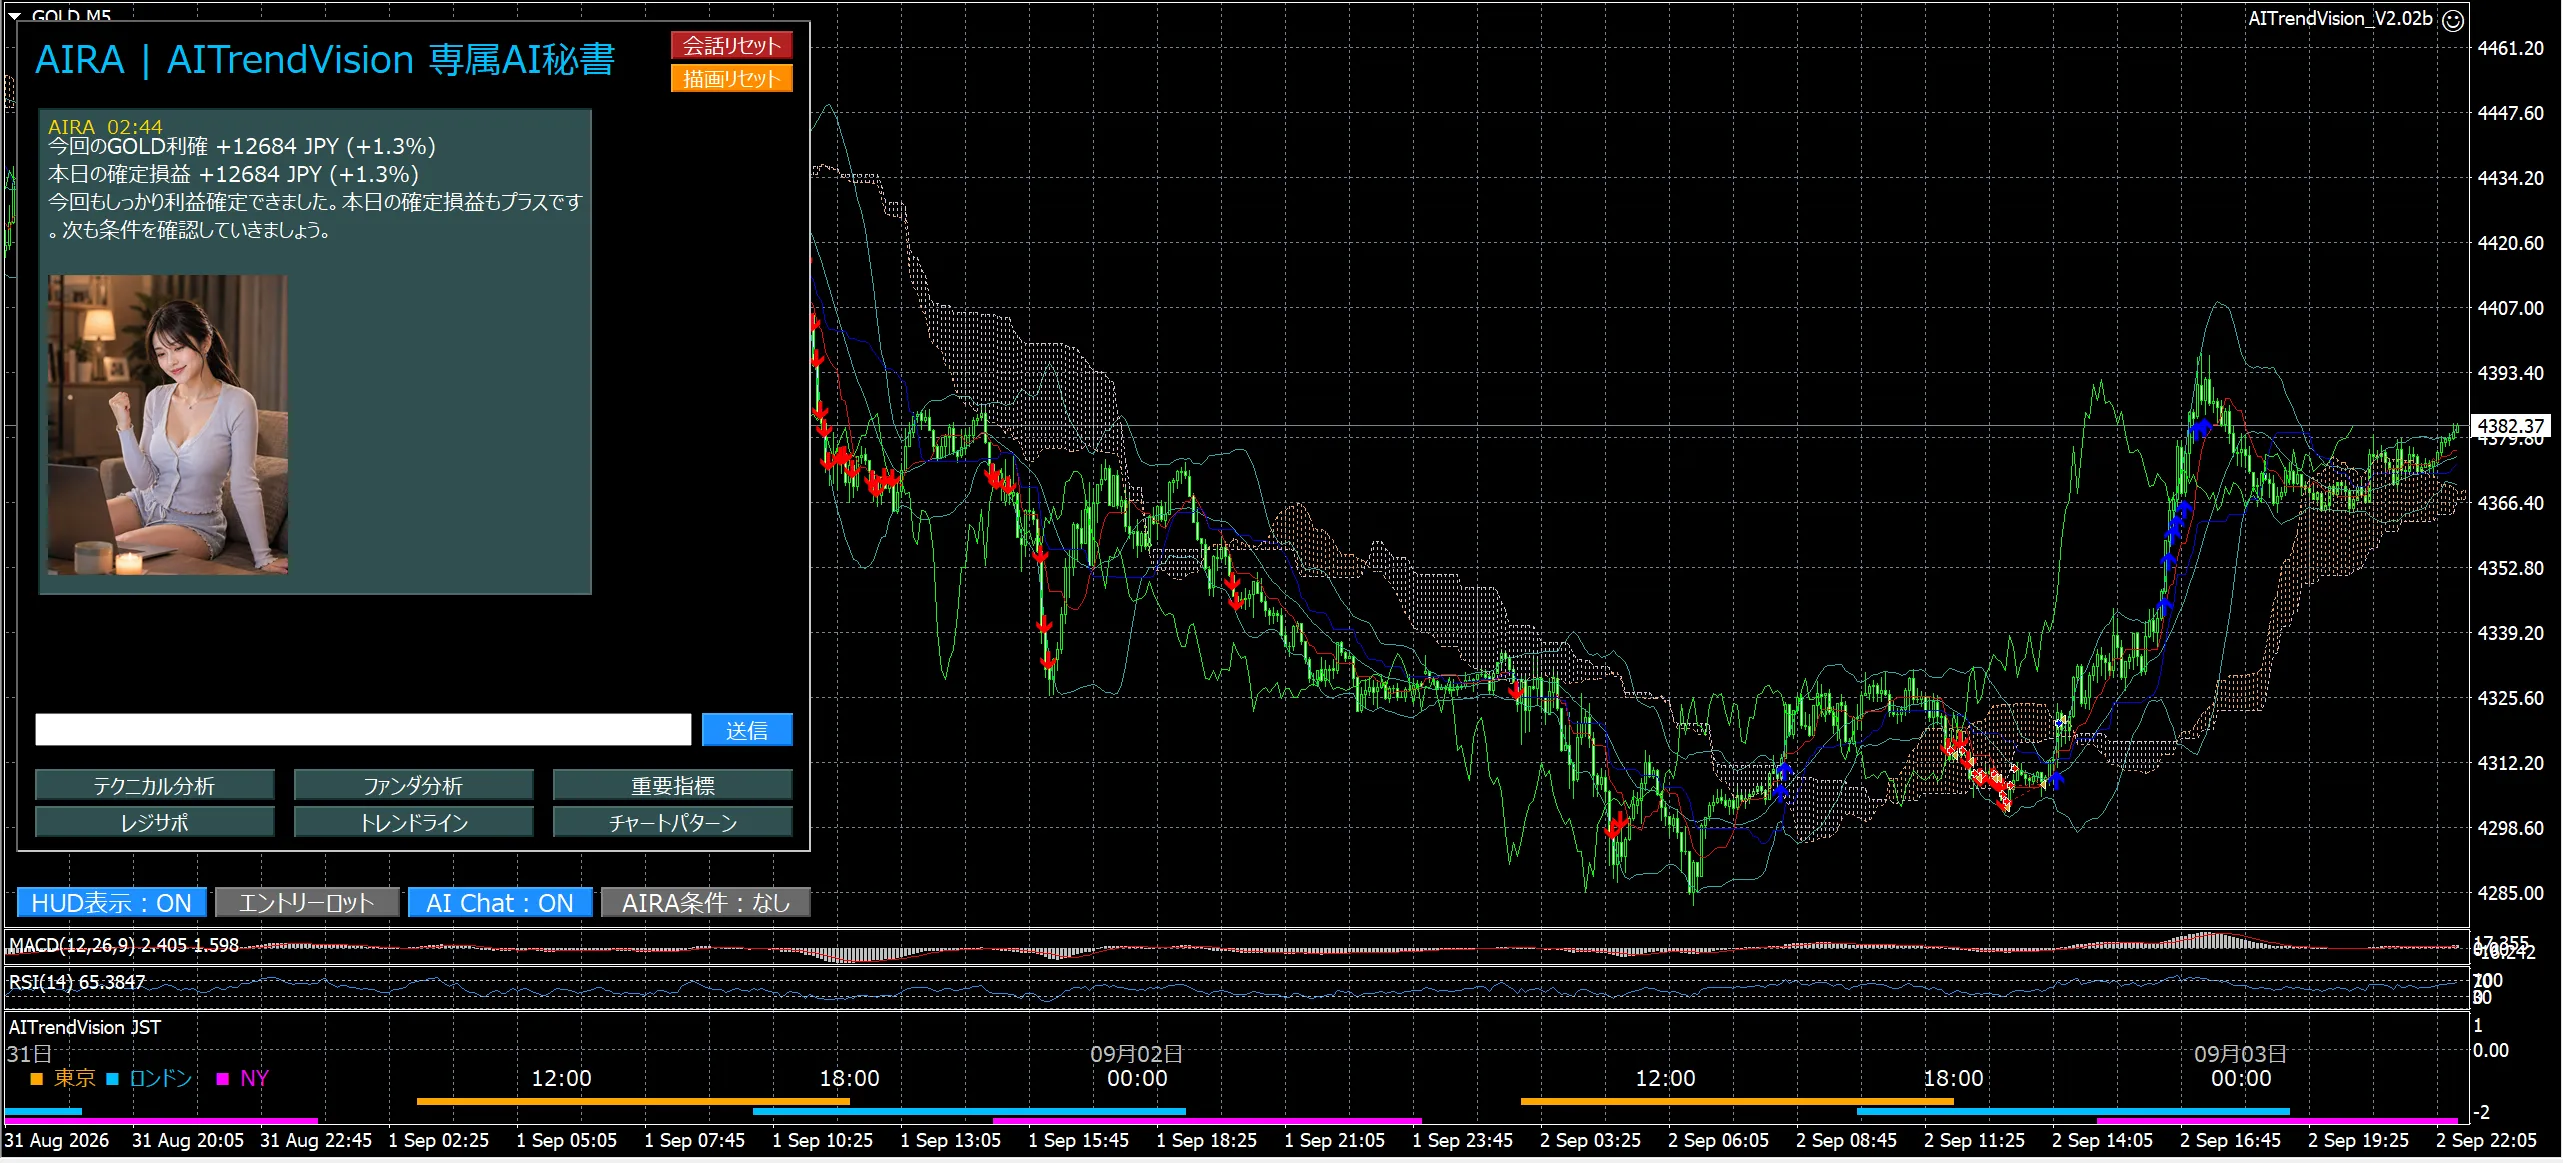The image size is (2563, 1163).
Task: Open the エントリーロット setting
Action: click(x=306, y=902)
